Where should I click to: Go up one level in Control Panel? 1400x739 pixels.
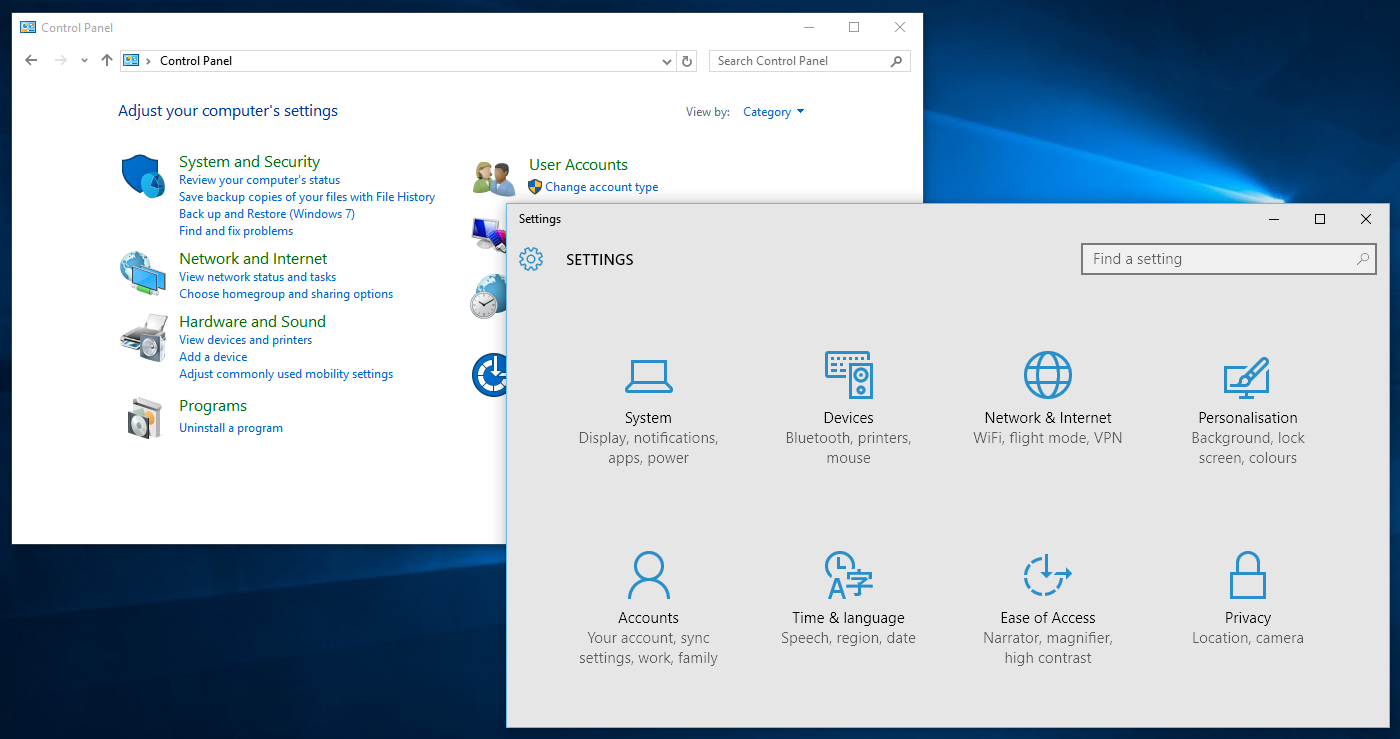click(x=107, y=61)
